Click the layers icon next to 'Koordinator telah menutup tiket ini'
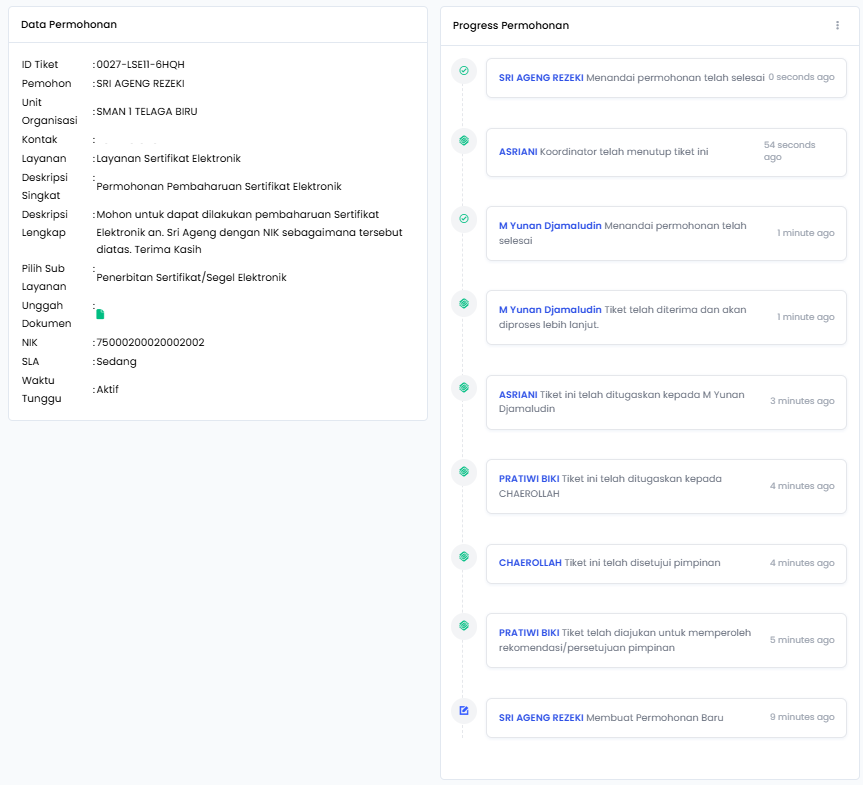 tap(463, 141)
